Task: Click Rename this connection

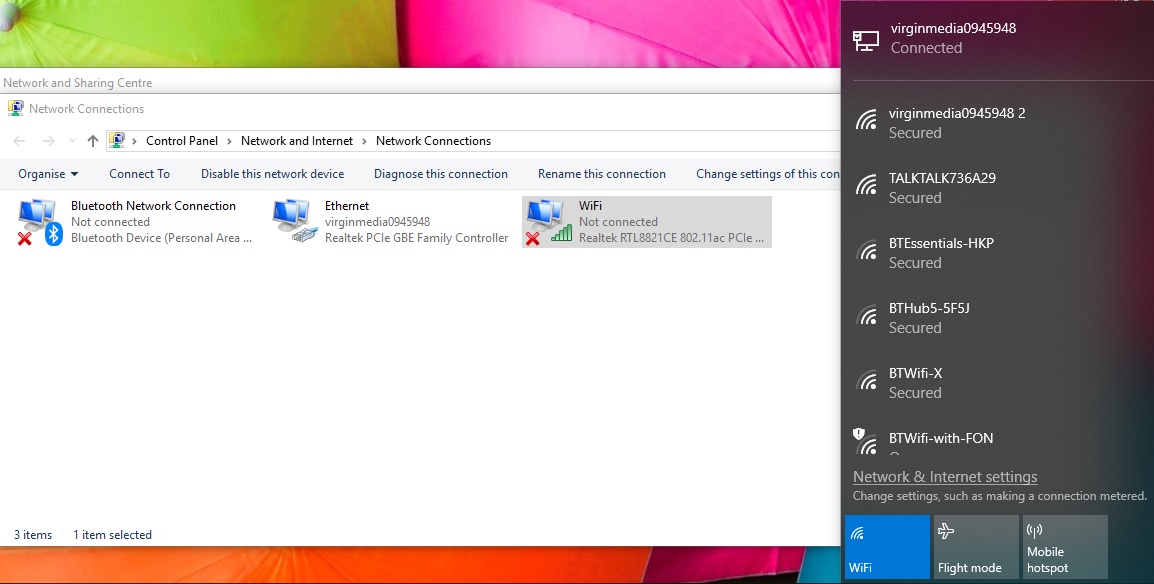Action: 602,174
